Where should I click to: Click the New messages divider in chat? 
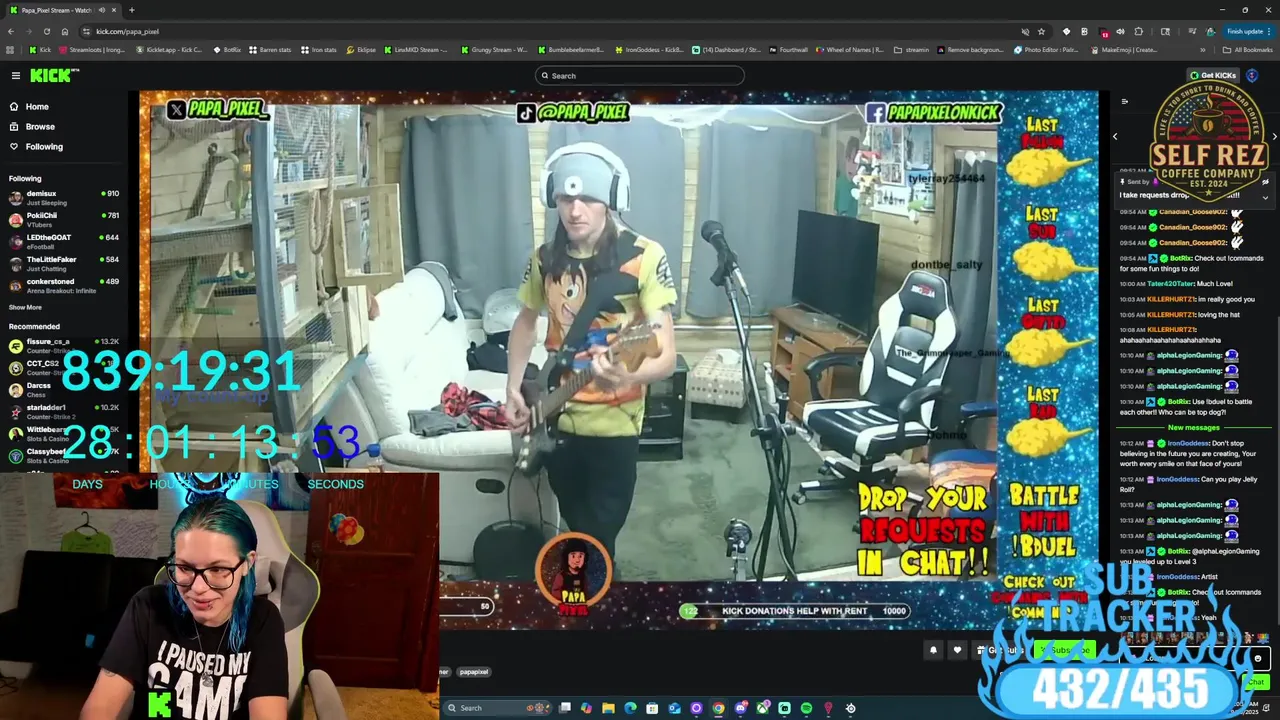pyautogui.click(x=1194, y=428)
